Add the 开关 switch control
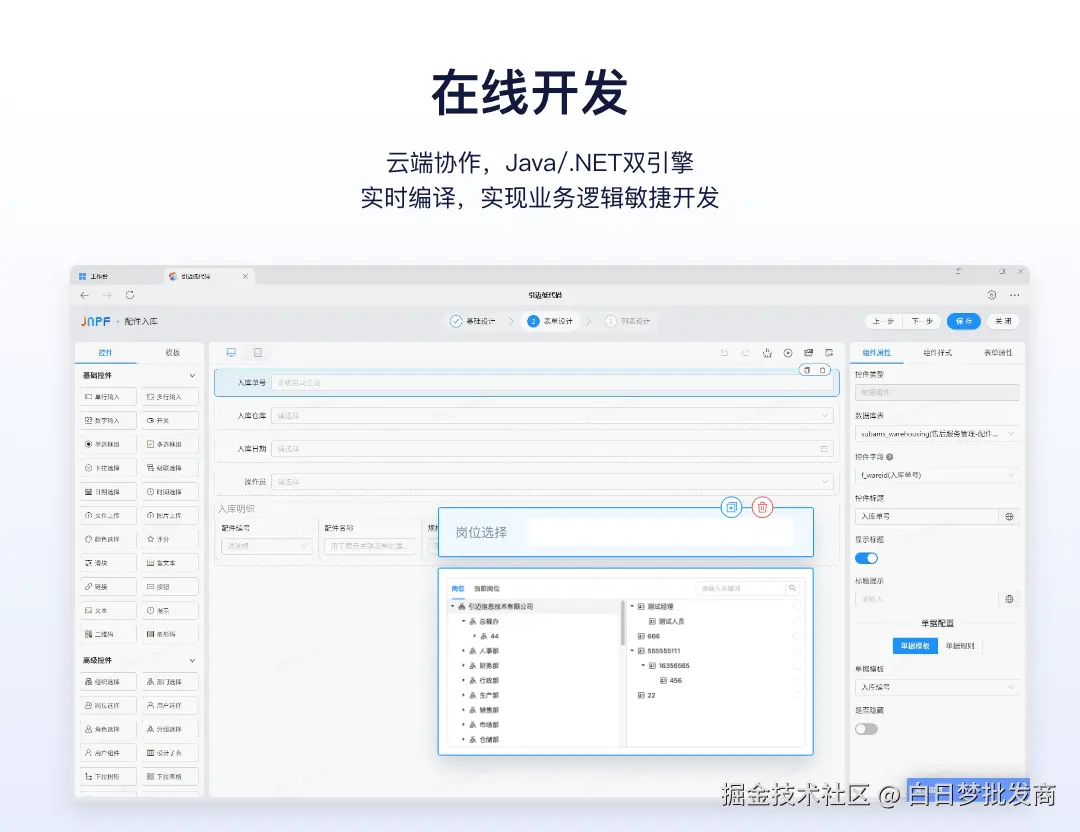This screenshot has height=832, width=1080. 170,420
